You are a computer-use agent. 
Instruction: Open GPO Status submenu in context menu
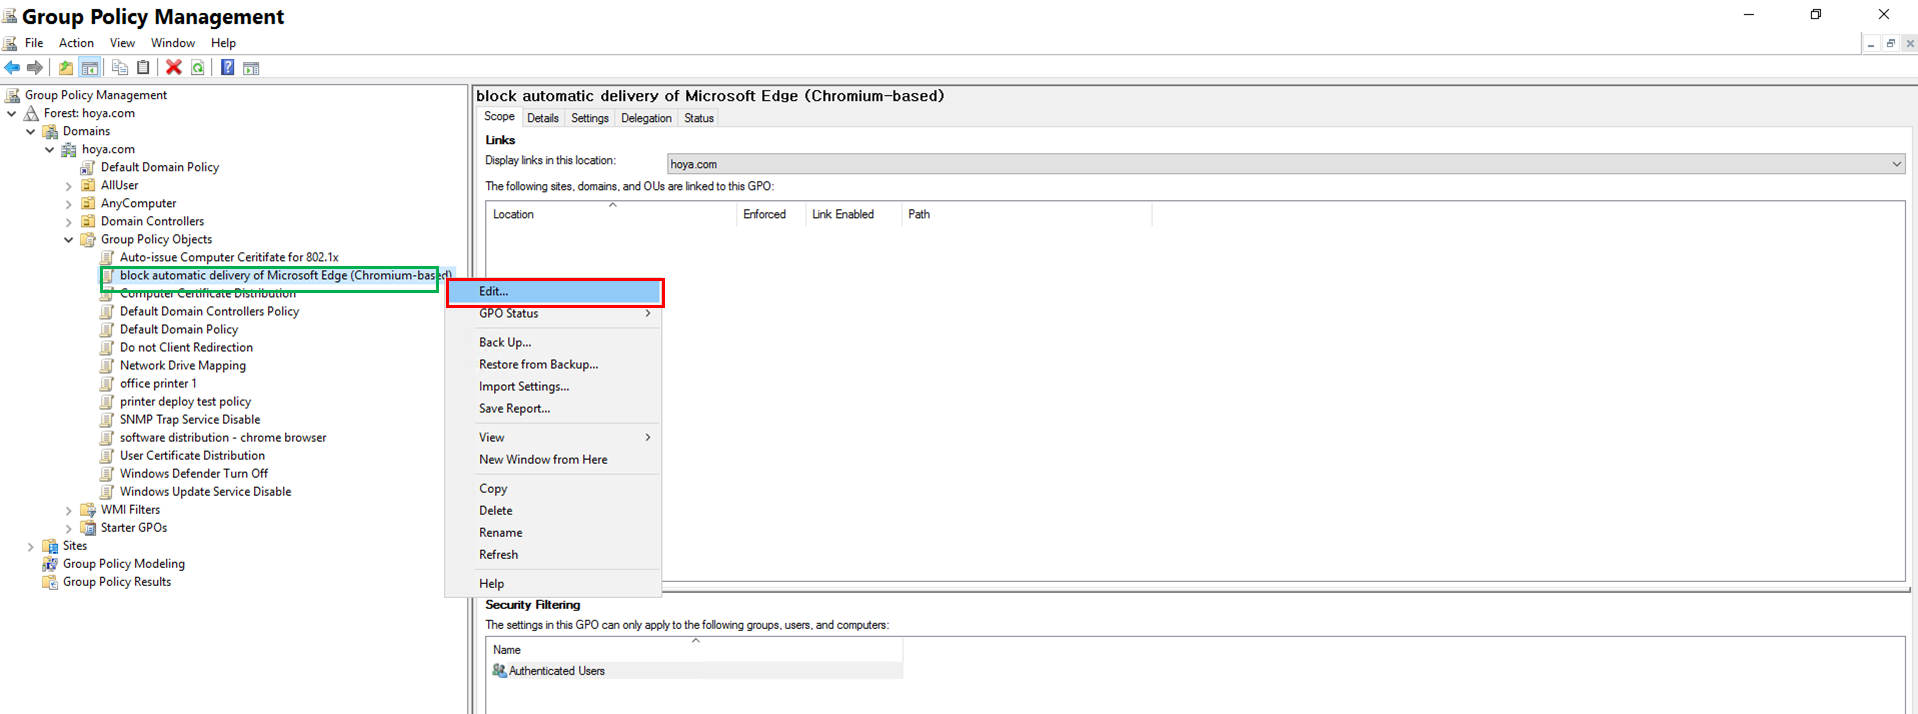pos(553,314)
